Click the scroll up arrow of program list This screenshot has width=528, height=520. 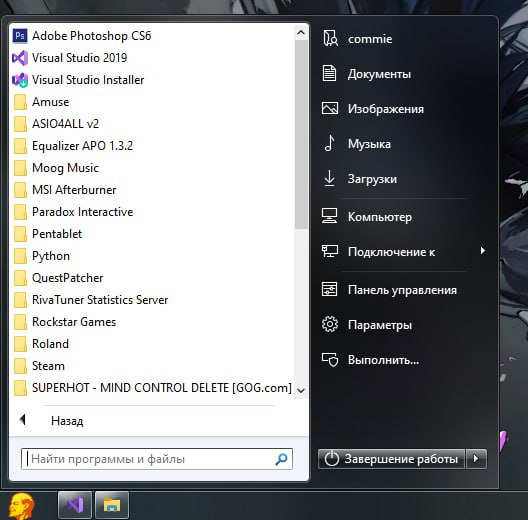pos(301,33)
